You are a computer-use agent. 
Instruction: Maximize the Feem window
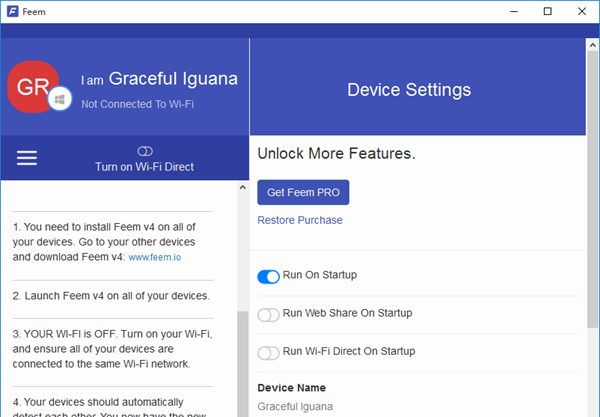548,11
